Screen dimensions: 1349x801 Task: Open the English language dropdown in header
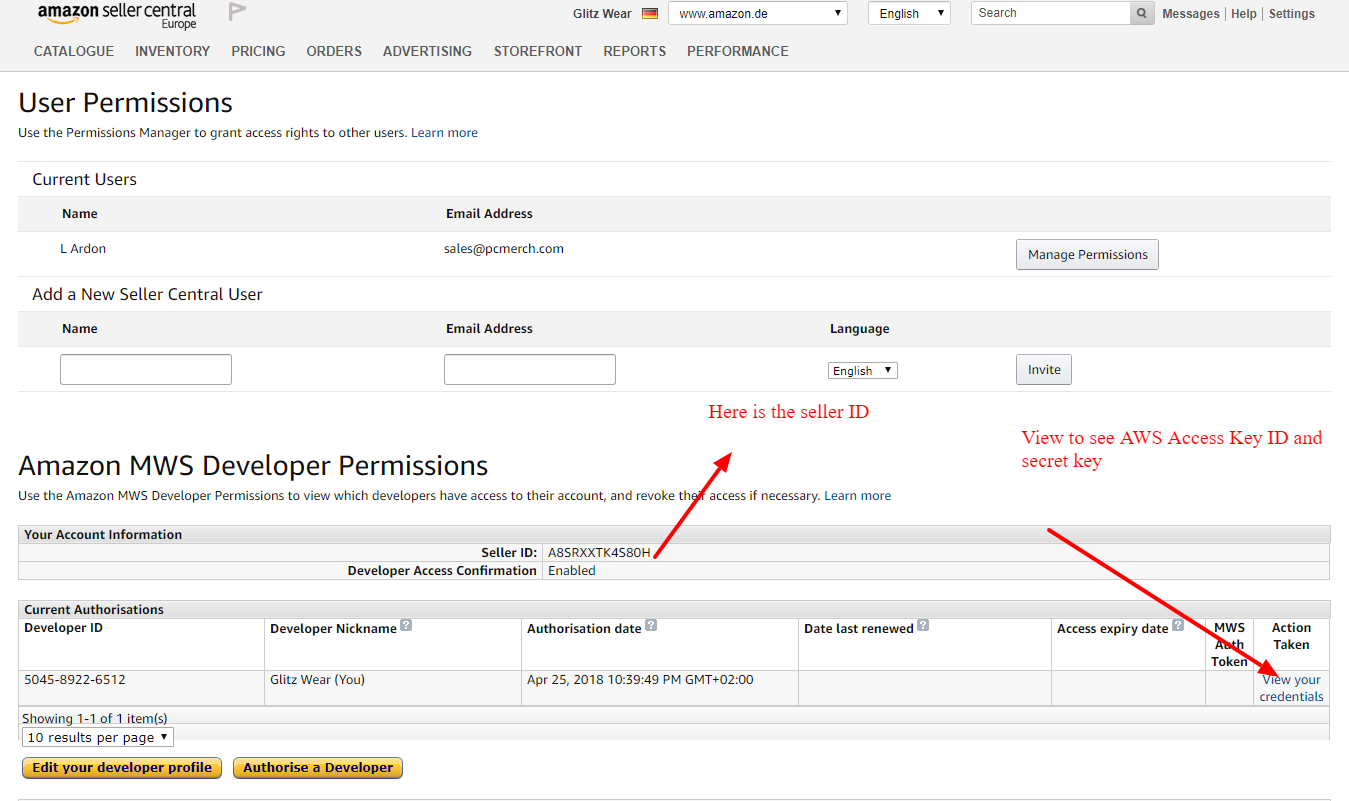(909, 13)
